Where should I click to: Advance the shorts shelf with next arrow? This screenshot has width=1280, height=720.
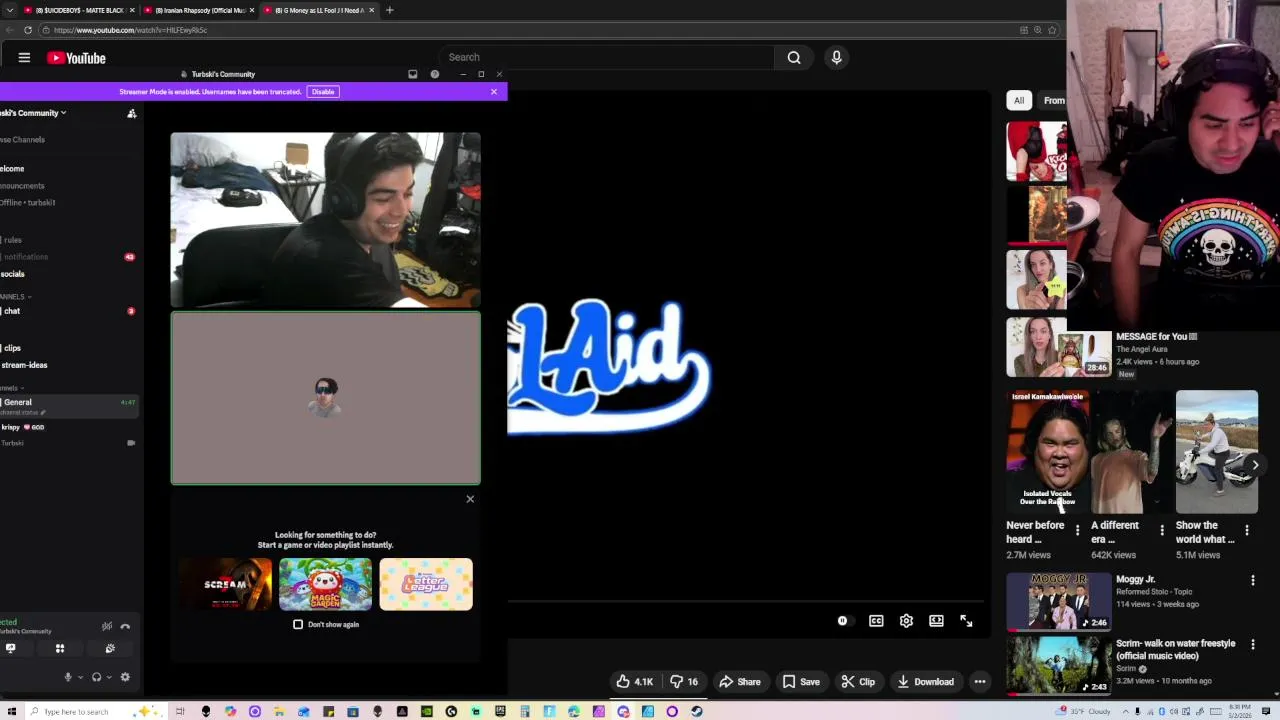(1255, 465)
